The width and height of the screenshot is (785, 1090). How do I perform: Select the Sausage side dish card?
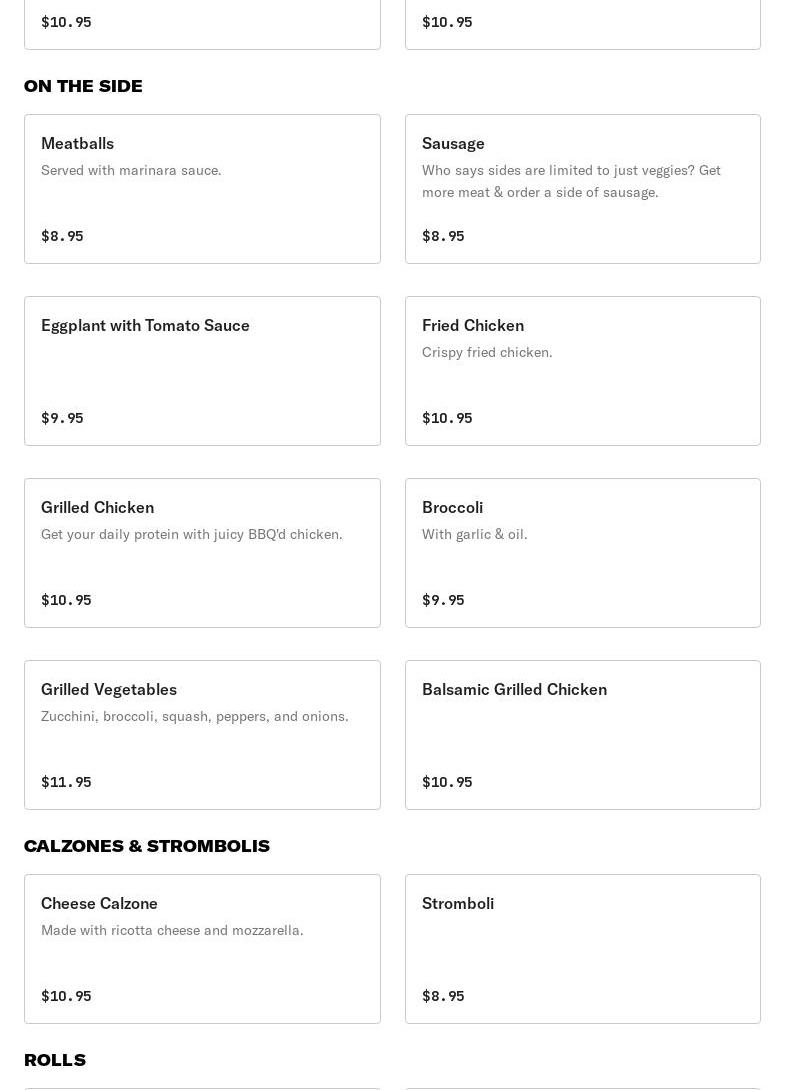582,189
